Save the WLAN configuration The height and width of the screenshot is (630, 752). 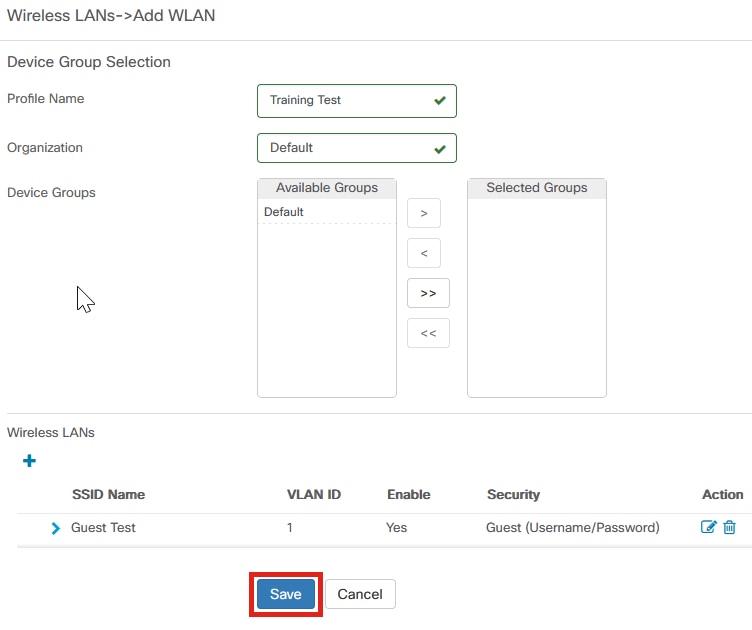pyautogui.click(x=286, y=594)
